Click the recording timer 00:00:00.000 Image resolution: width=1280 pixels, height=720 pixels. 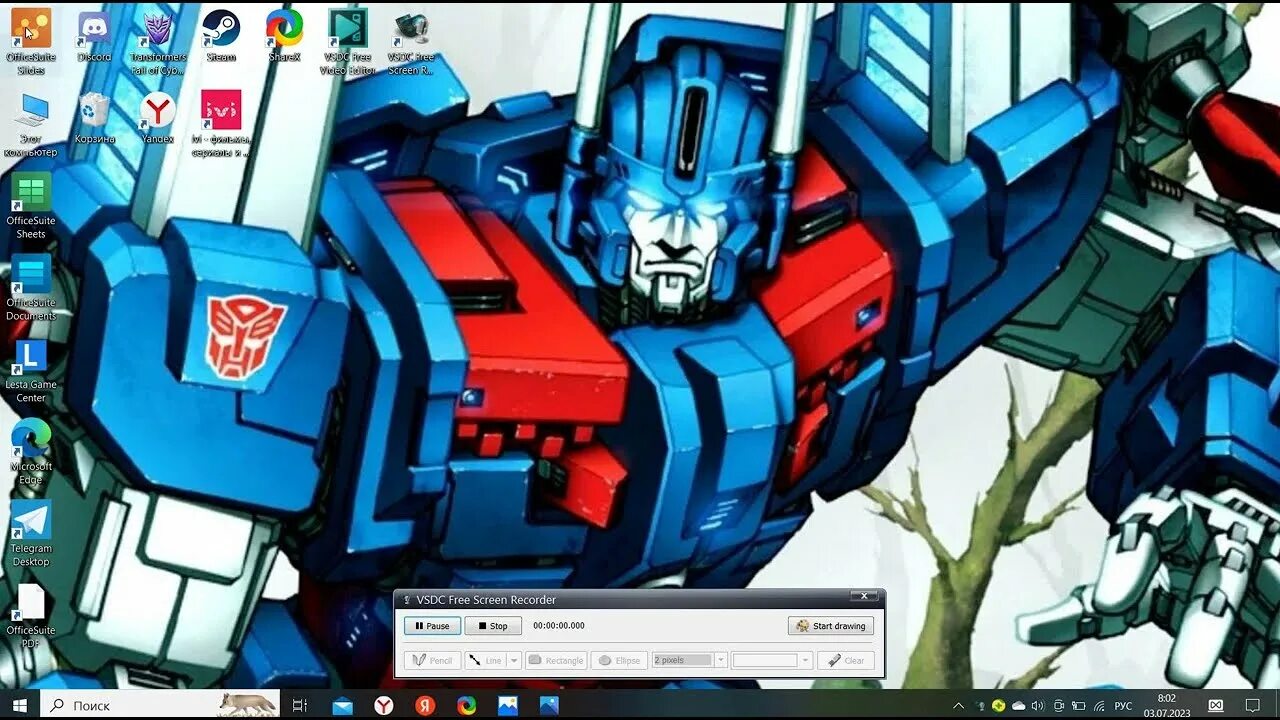click(559, 626)
